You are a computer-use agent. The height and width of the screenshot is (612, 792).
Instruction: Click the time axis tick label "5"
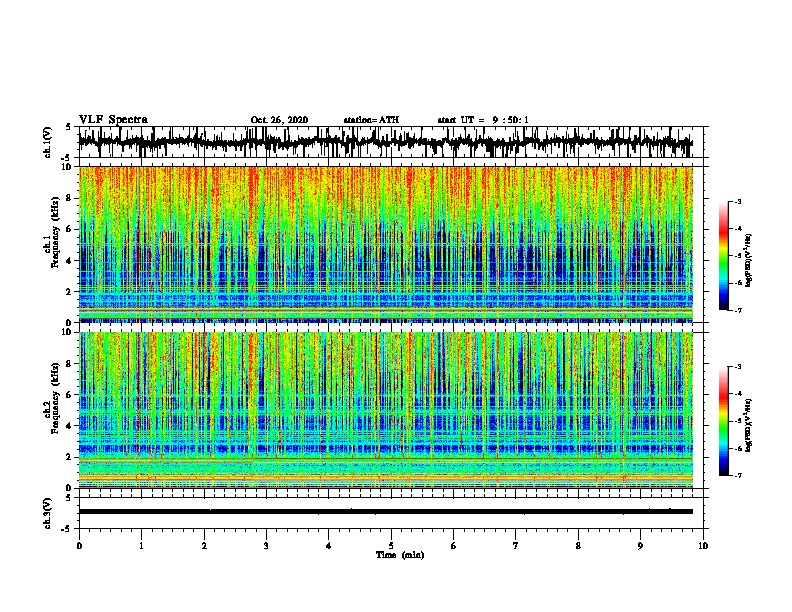click(x=391, y=545)
